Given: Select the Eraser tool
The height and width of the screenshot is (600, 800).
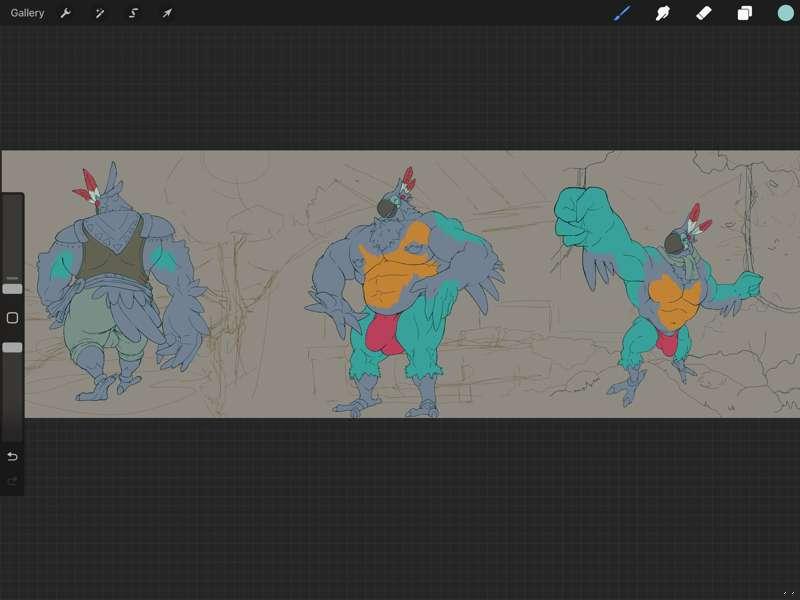Looking at the screenshot, I should point(704,13).
